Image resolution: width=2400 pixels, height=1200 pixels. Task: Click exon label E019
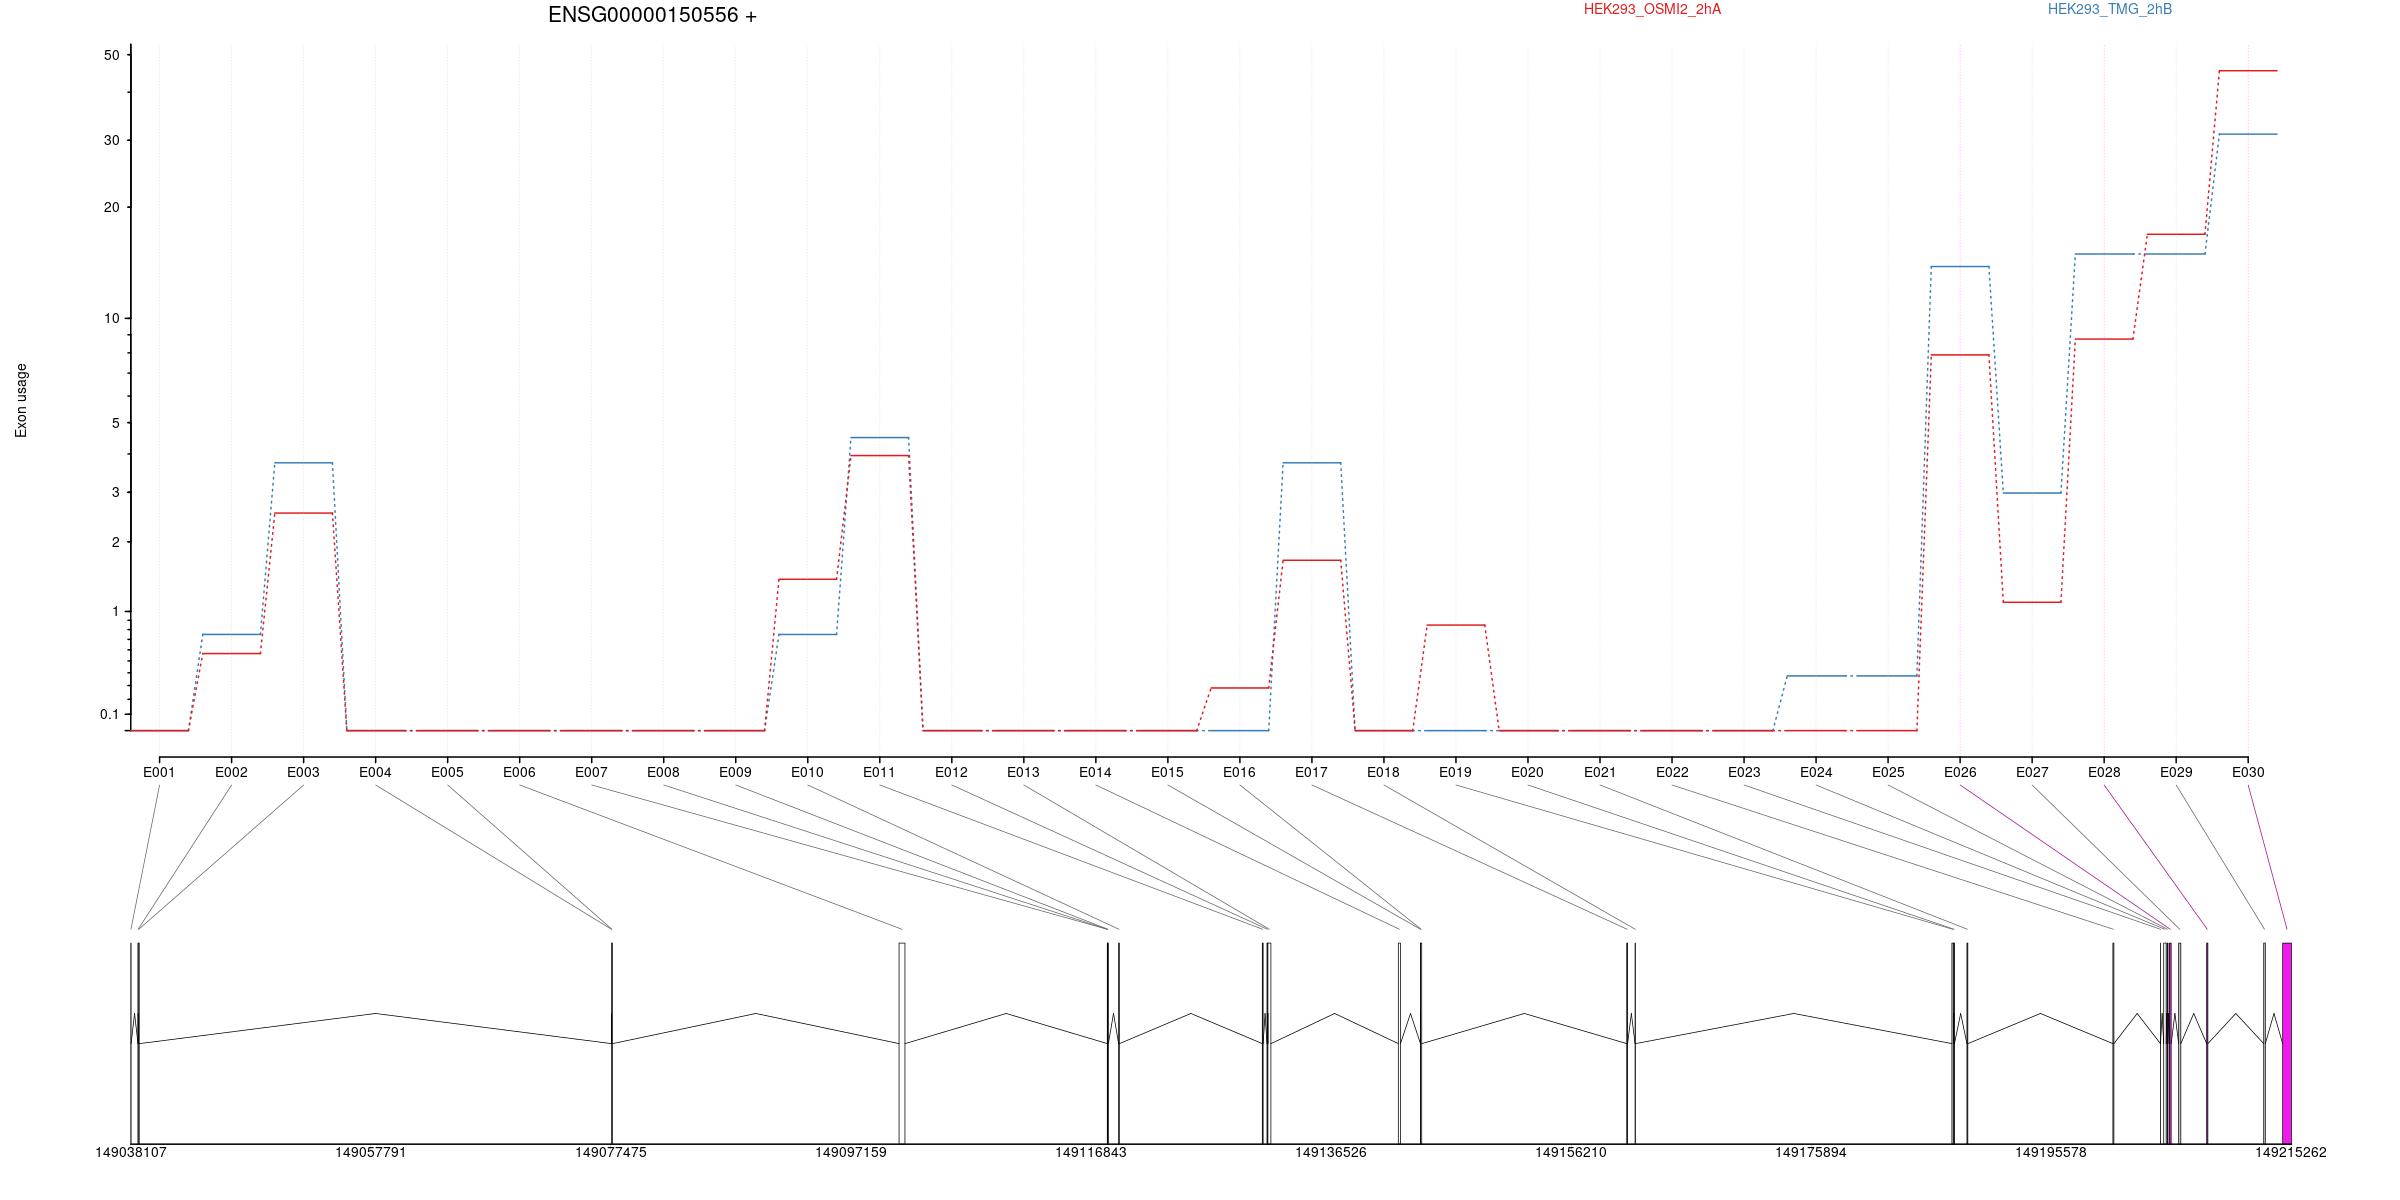pyautogui.click(x=1455, y=772)
